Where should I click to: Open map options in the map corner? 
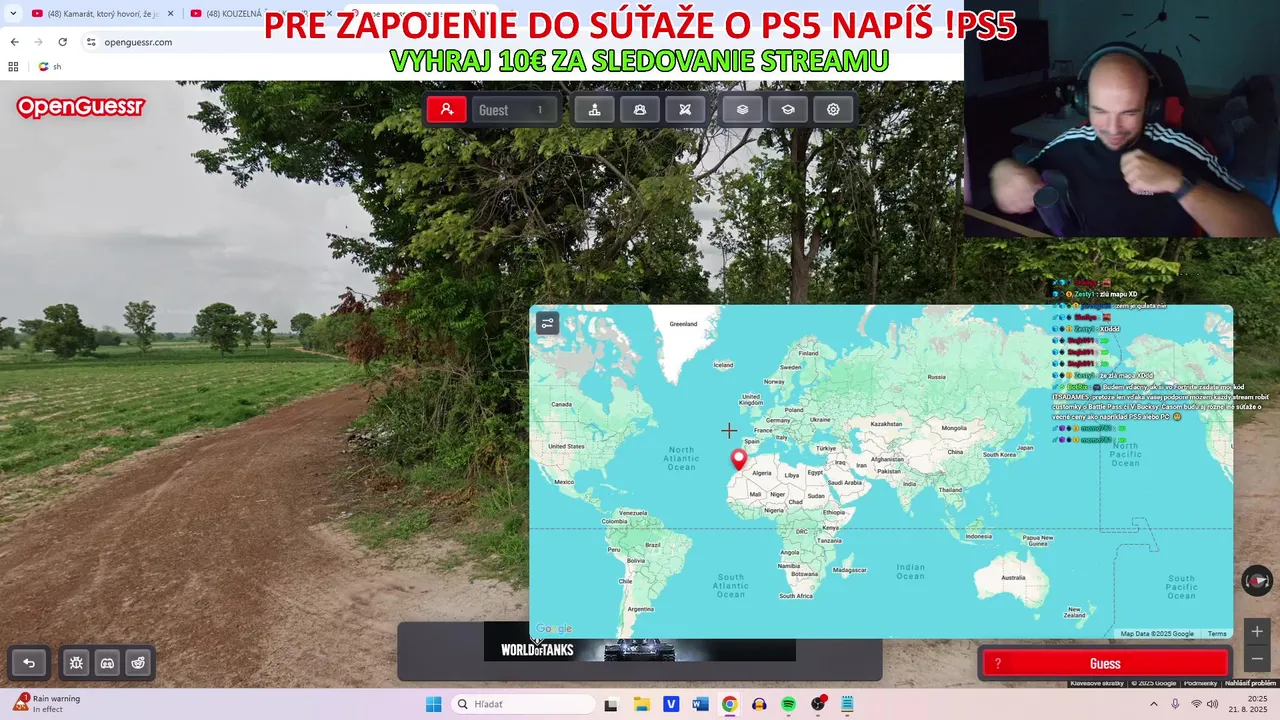547,323
